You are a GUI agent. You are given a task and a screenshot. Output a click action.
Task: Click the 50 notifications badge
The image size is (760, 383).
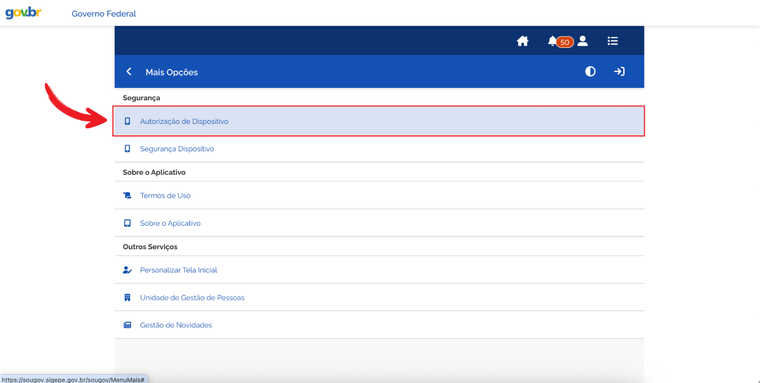point(565,42)
